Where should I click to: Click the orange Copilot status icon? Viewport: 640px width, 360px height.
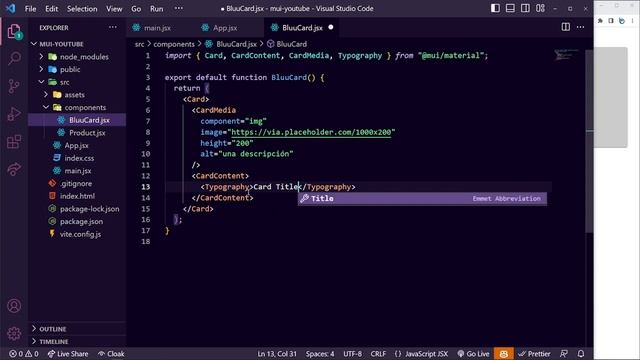[504, 353]
